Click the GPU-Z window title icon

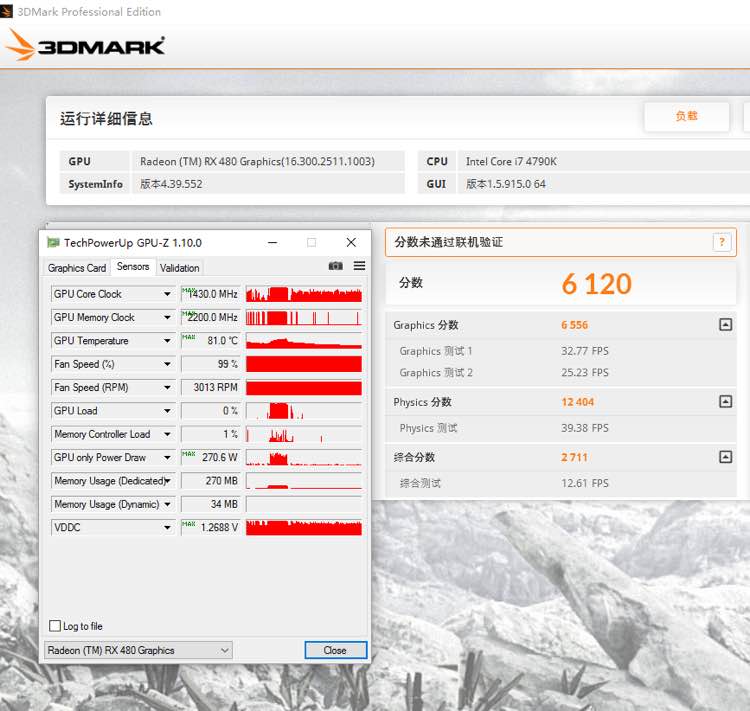pos(53,243)
